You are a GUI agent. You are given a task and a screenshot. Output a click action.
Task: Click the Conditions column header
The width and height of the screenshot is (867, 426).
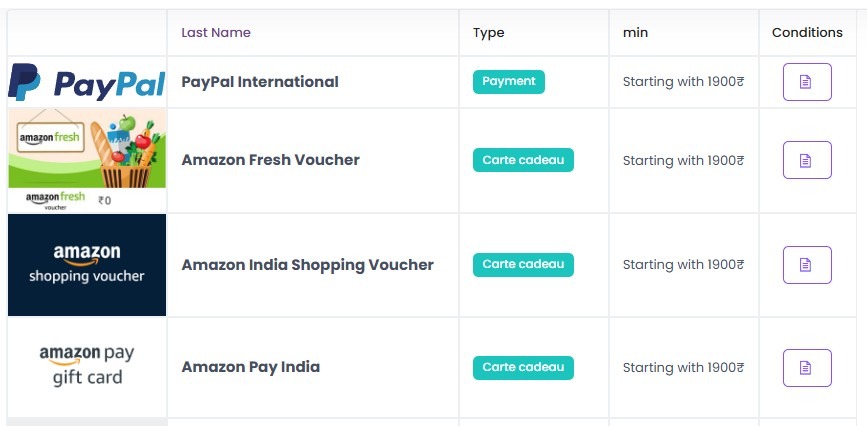(x=807, y=33)
